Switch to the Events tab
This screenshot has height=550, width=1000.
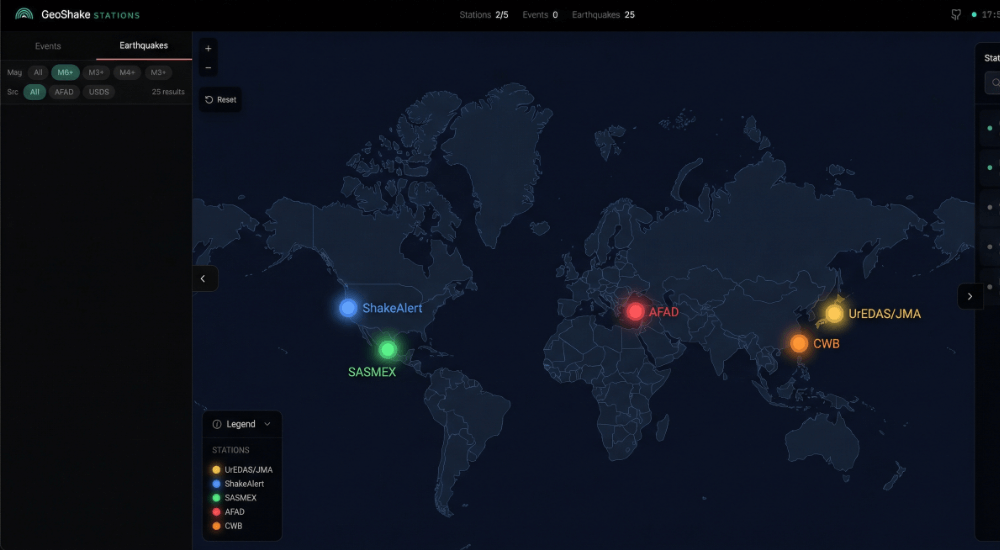point(48,46)
